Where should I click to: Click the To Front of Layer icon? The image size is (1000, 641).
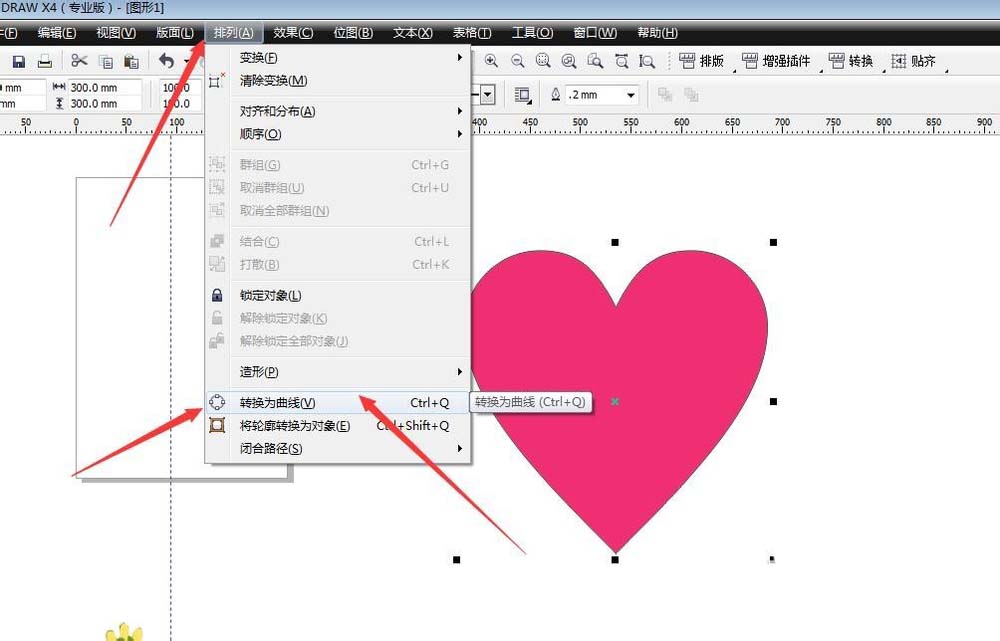coord(665,95)
